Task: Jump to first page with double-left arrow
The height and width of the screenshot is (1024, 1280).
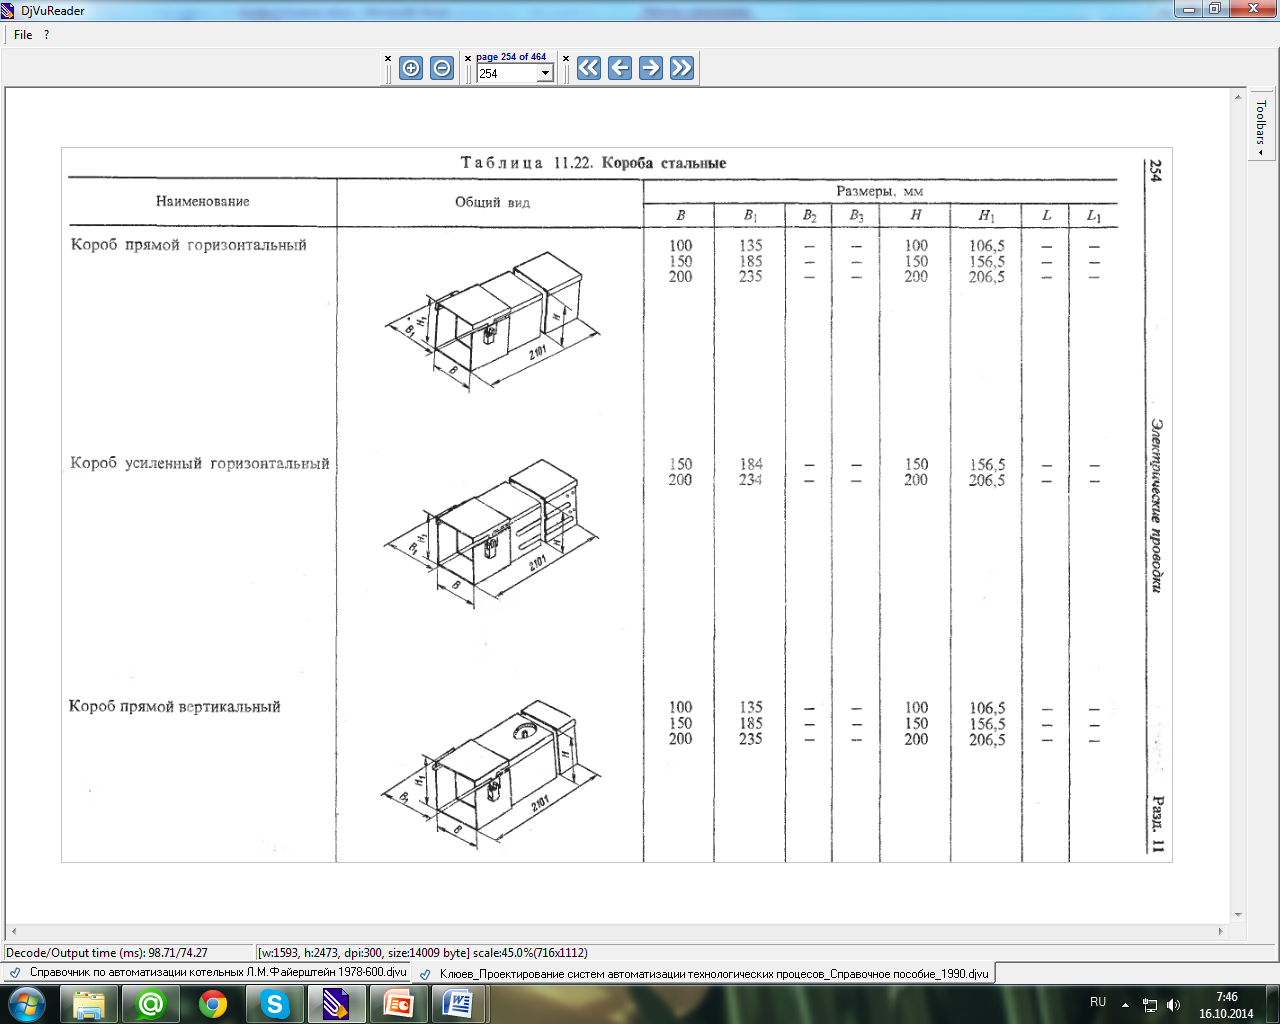Action: 589,68
